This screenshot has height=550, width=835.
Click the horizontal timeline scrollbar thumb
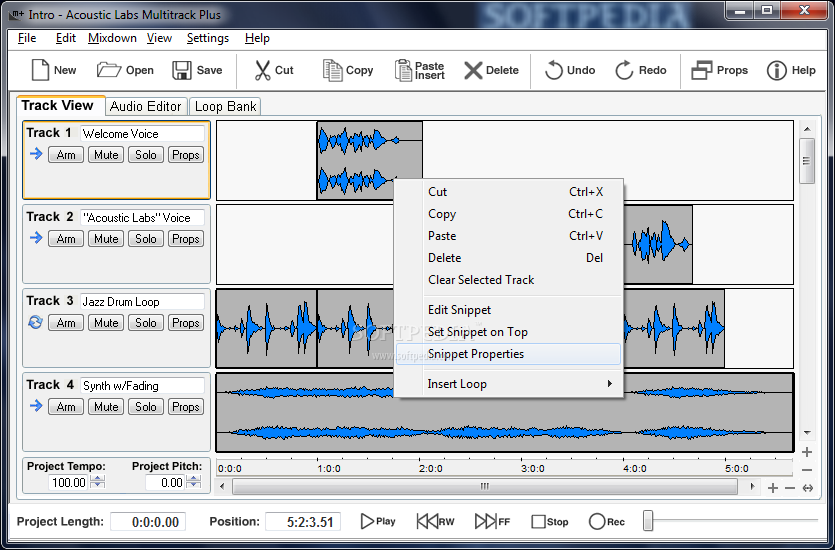click(485, 487)
